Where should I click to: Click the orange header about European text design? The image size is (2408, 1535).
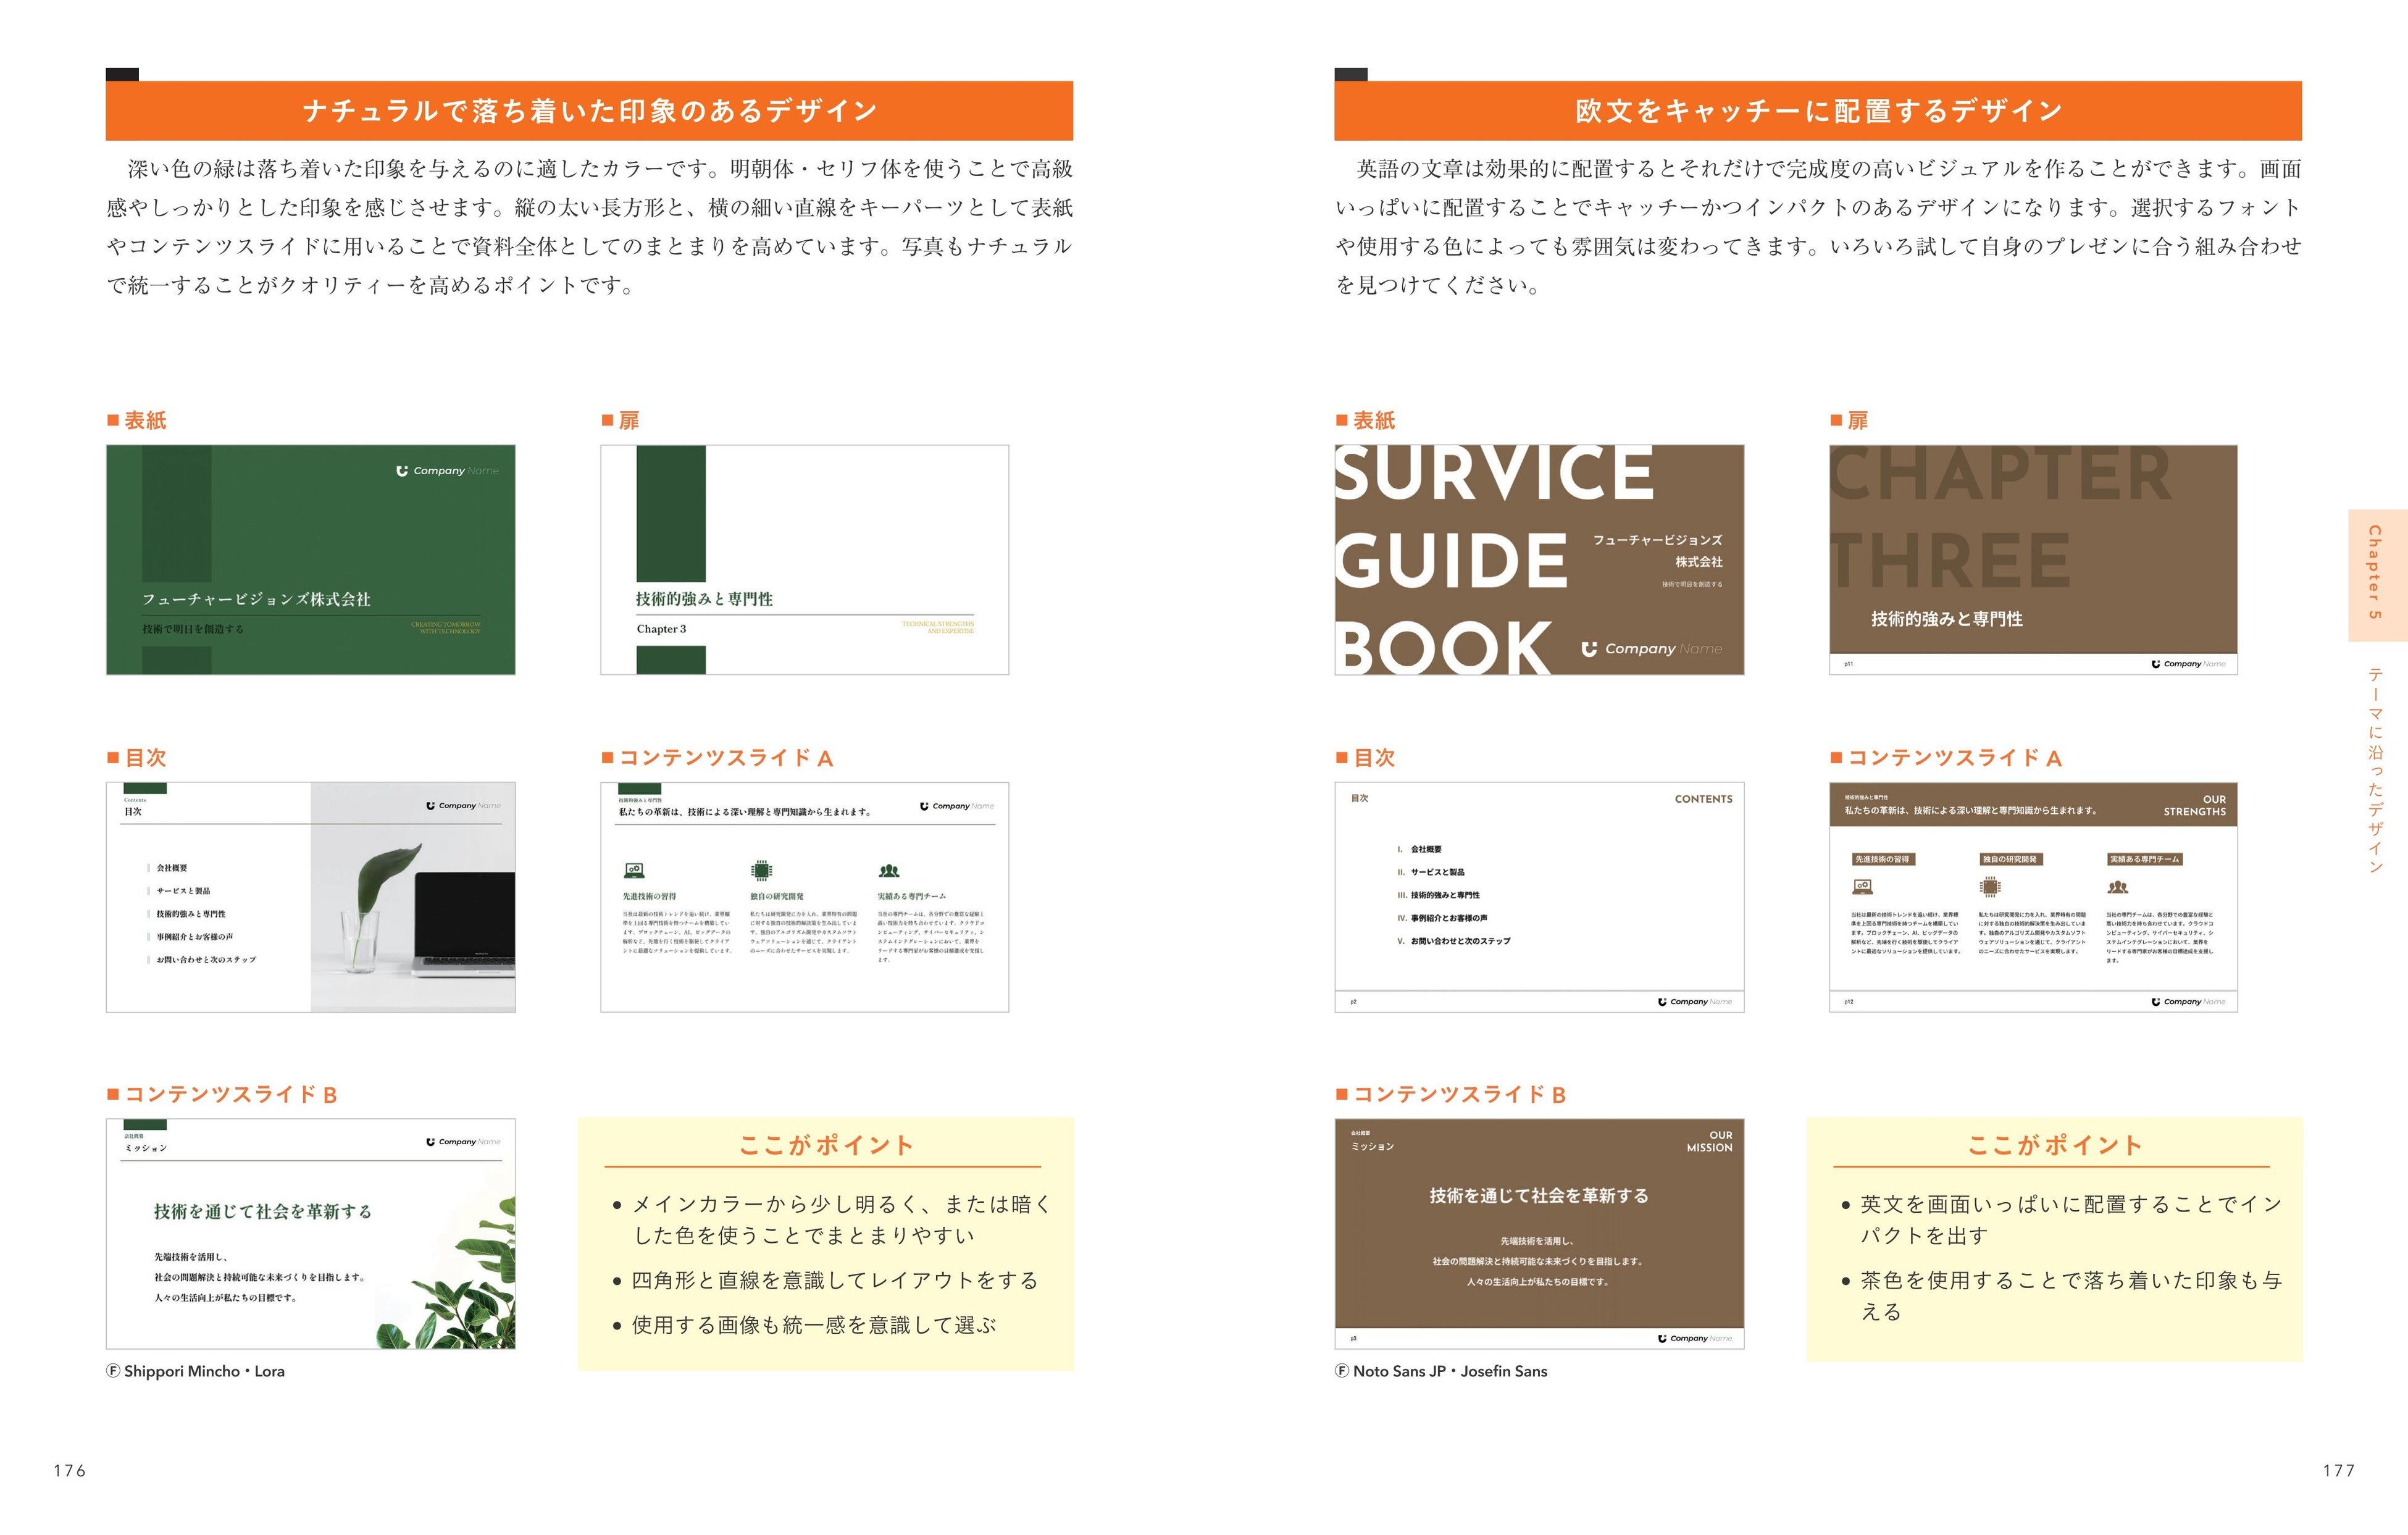tap(1817, 111)
